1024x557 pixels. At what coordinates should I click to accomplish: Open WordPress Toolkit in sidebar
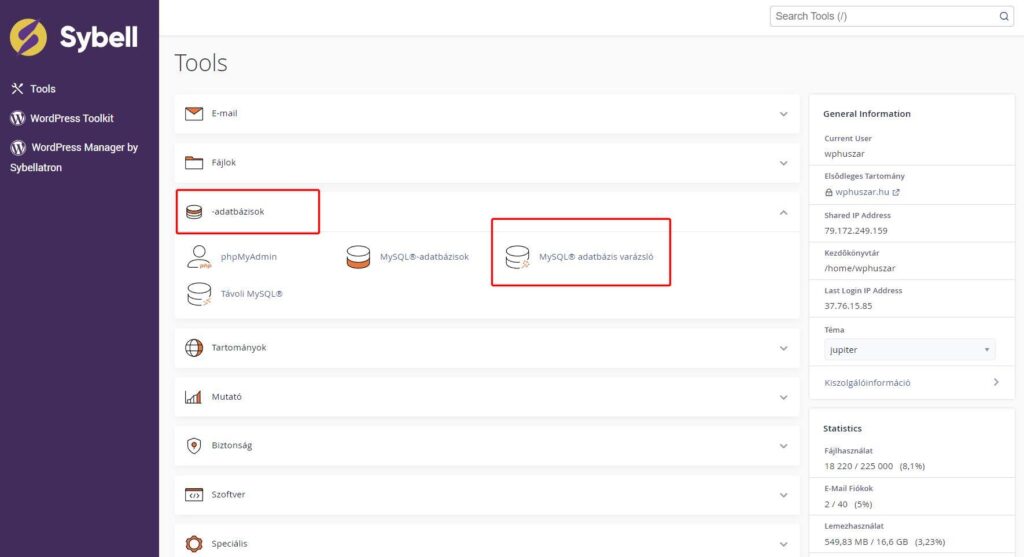coord(72,118)
